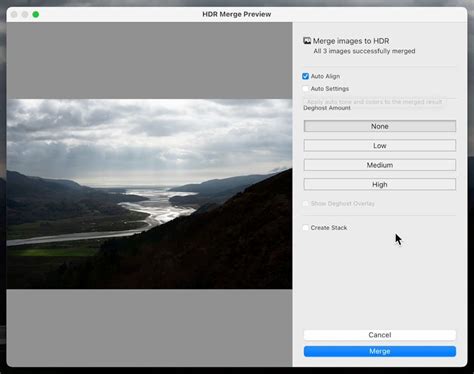Click the blue Merge button
Image resolution: width=474 pixels, height=374 pixels.
380,351
